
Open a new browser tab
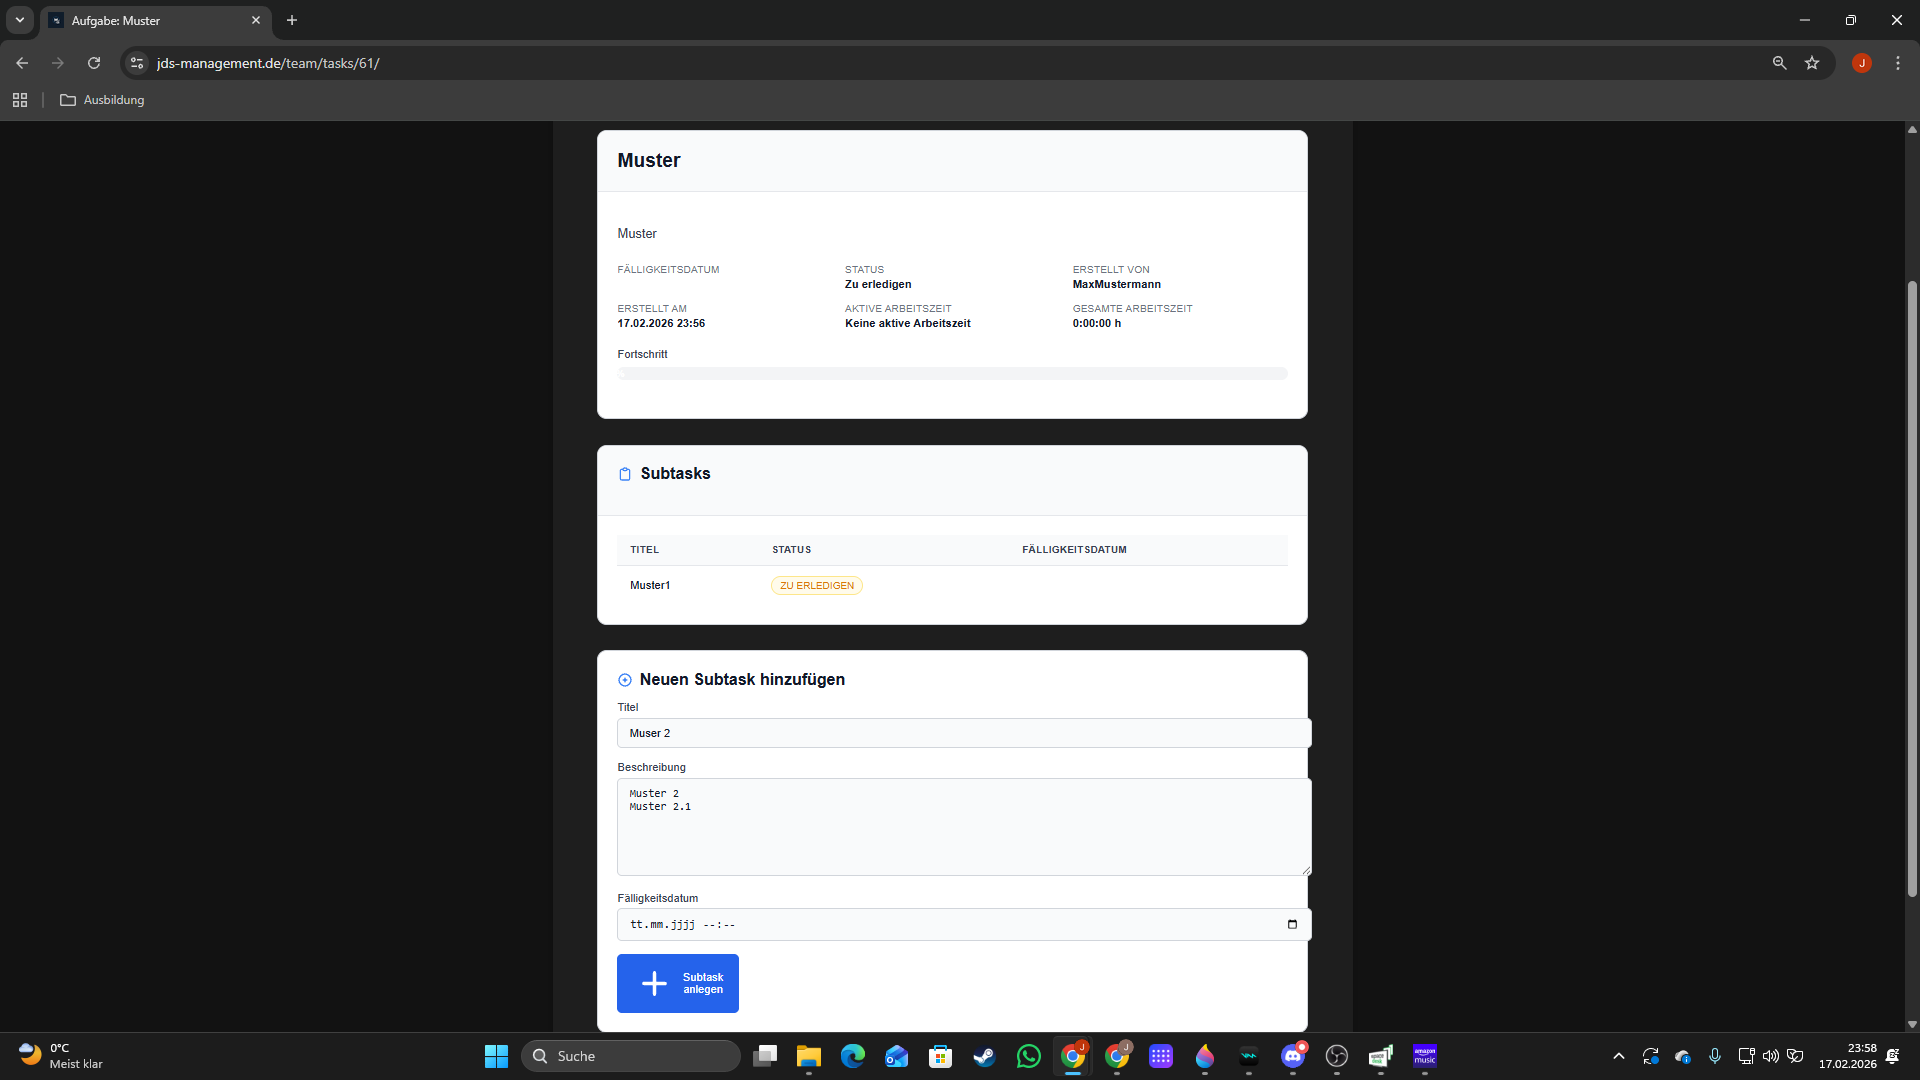pyautogui.click(x=292, y=20)
